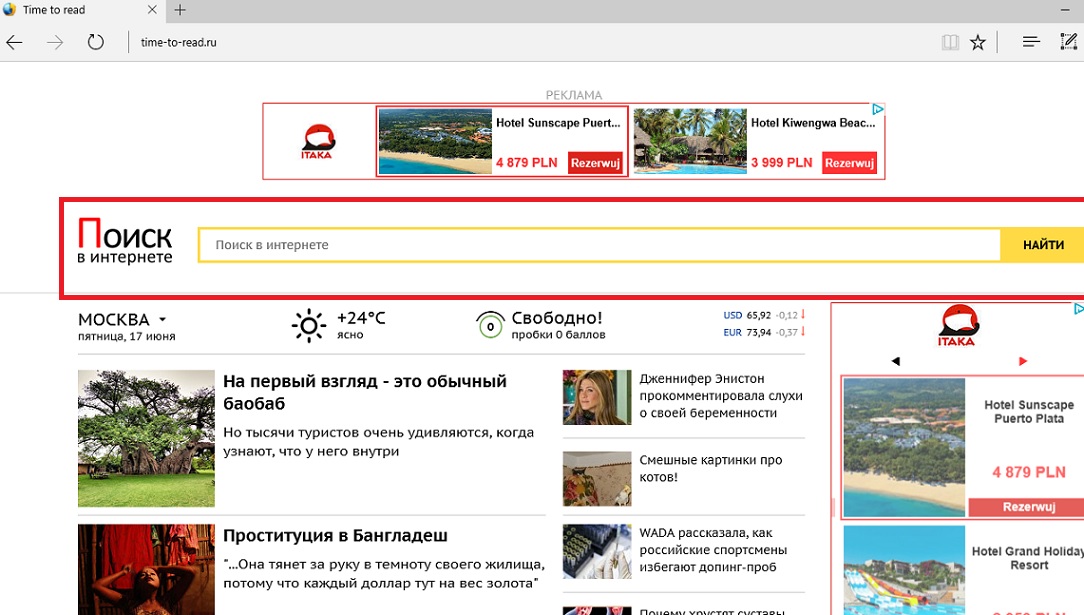Show the next ad slide arrow
The image size is (1084, 615).
[x=1022, y=362]
